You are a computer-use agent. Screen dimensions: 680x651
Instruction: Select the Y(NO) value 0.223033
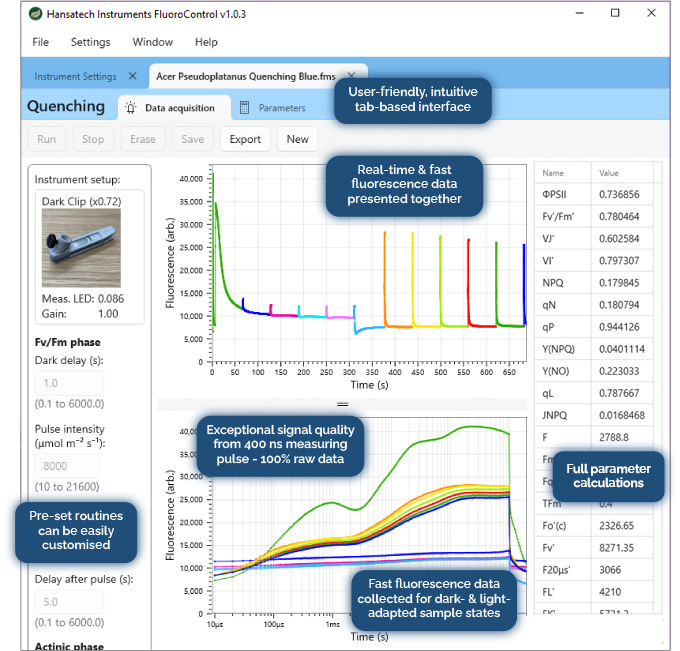pyautogui.click(x=619, y=371)
